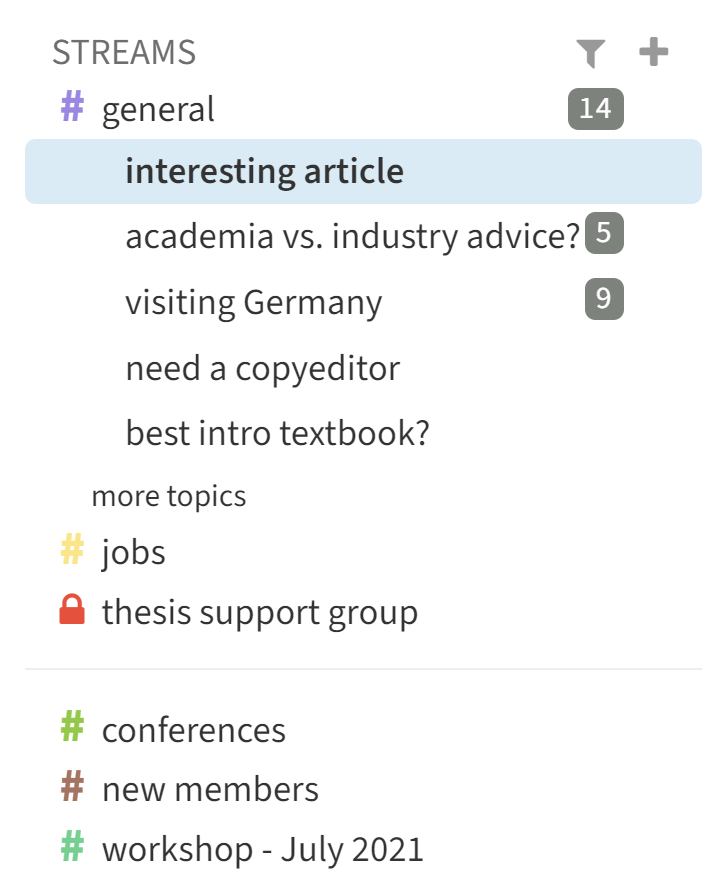Open the academia vs. industry advice topic
The width and height of the screenshot is (726, 893).
[352, 236]
